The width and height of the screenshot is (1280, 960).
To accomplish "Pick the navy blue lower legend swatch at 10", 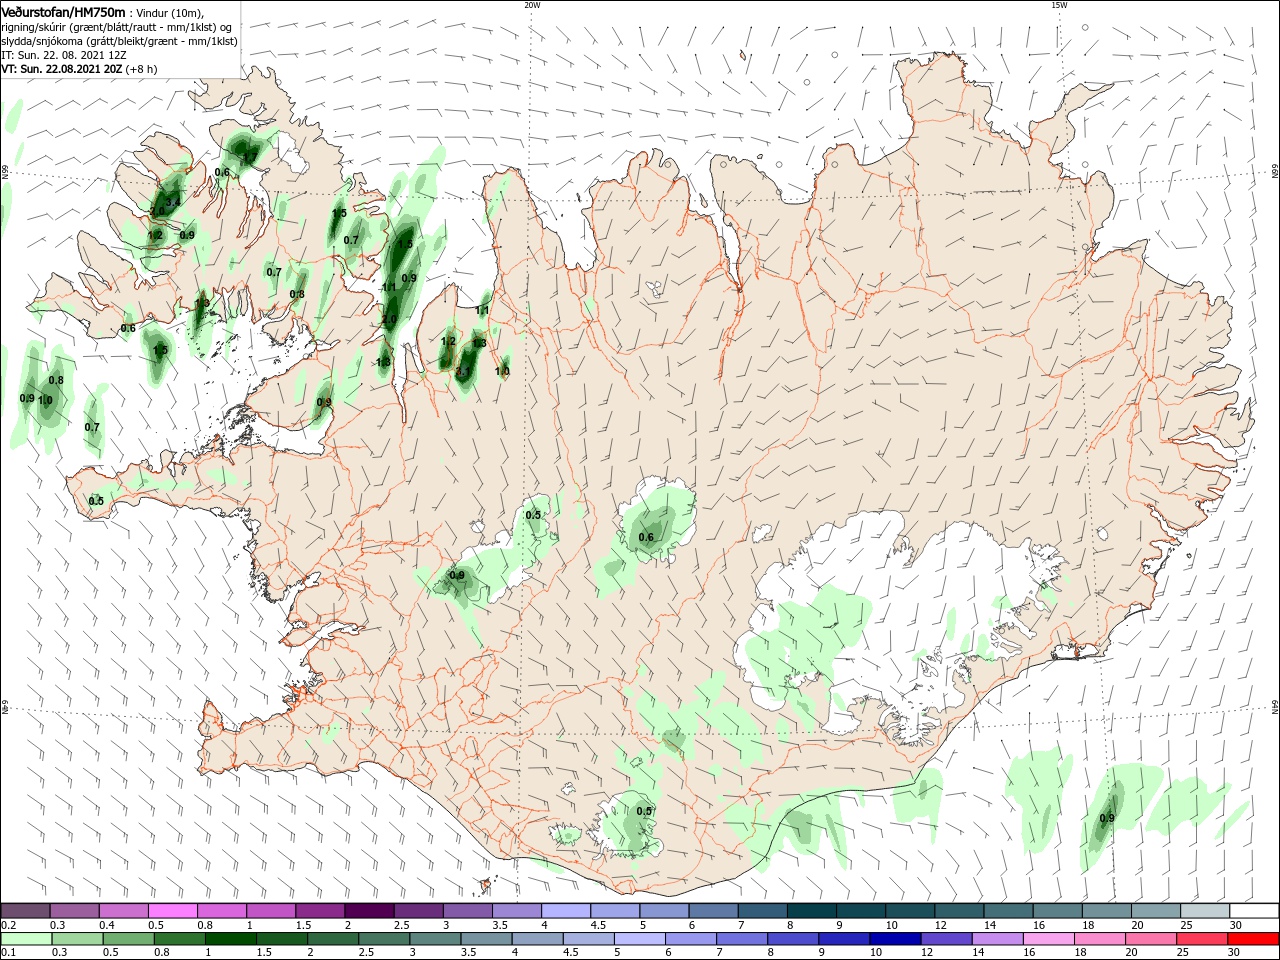I will 894,939.
